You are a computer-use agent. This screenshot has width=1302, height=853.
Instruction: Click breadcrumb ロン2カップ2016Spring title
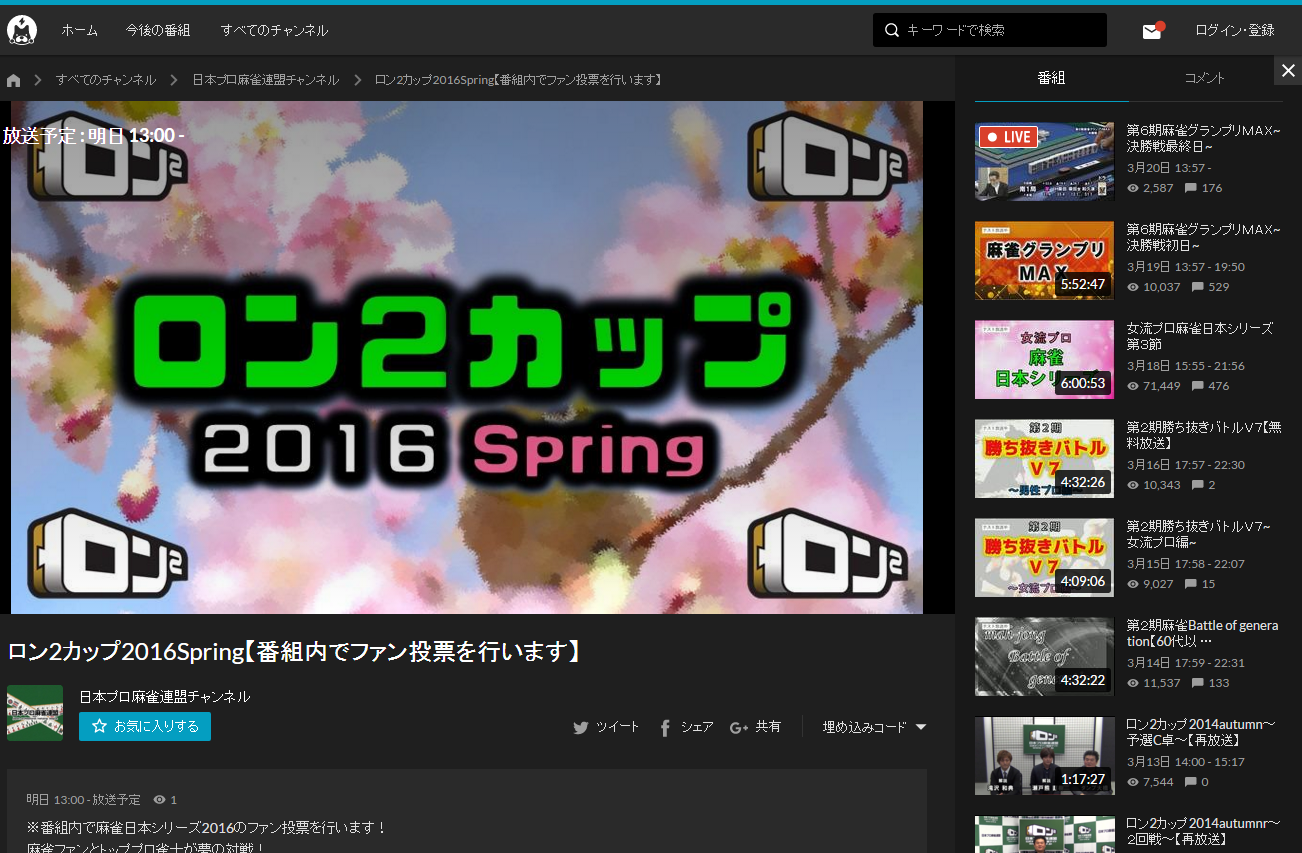518,80
